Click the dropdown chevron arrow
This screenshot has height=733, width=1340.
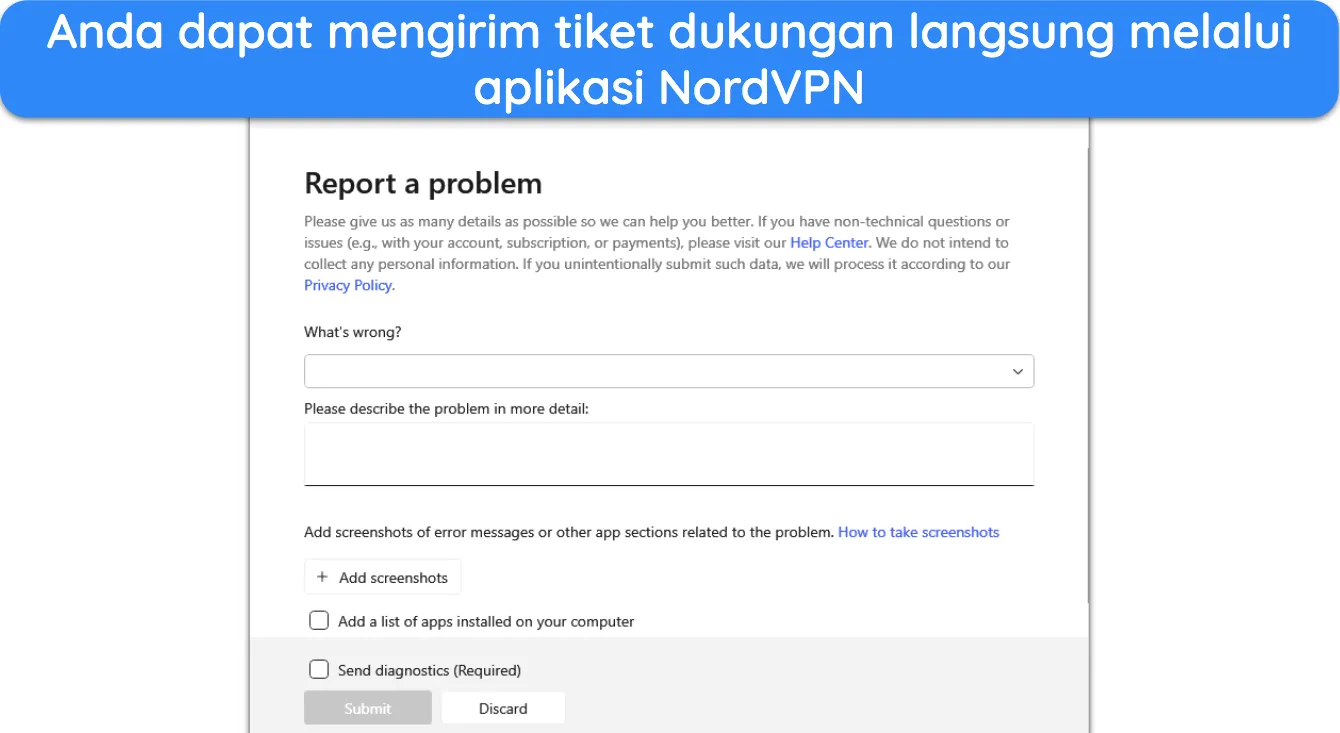click(1017, 372)
